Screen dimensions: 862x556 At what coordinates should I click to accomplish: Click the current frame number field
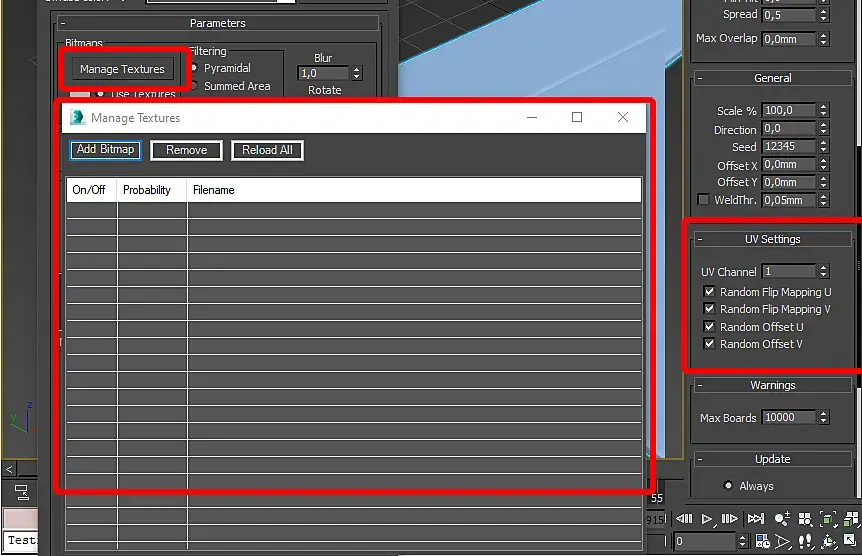coord(705,541)
